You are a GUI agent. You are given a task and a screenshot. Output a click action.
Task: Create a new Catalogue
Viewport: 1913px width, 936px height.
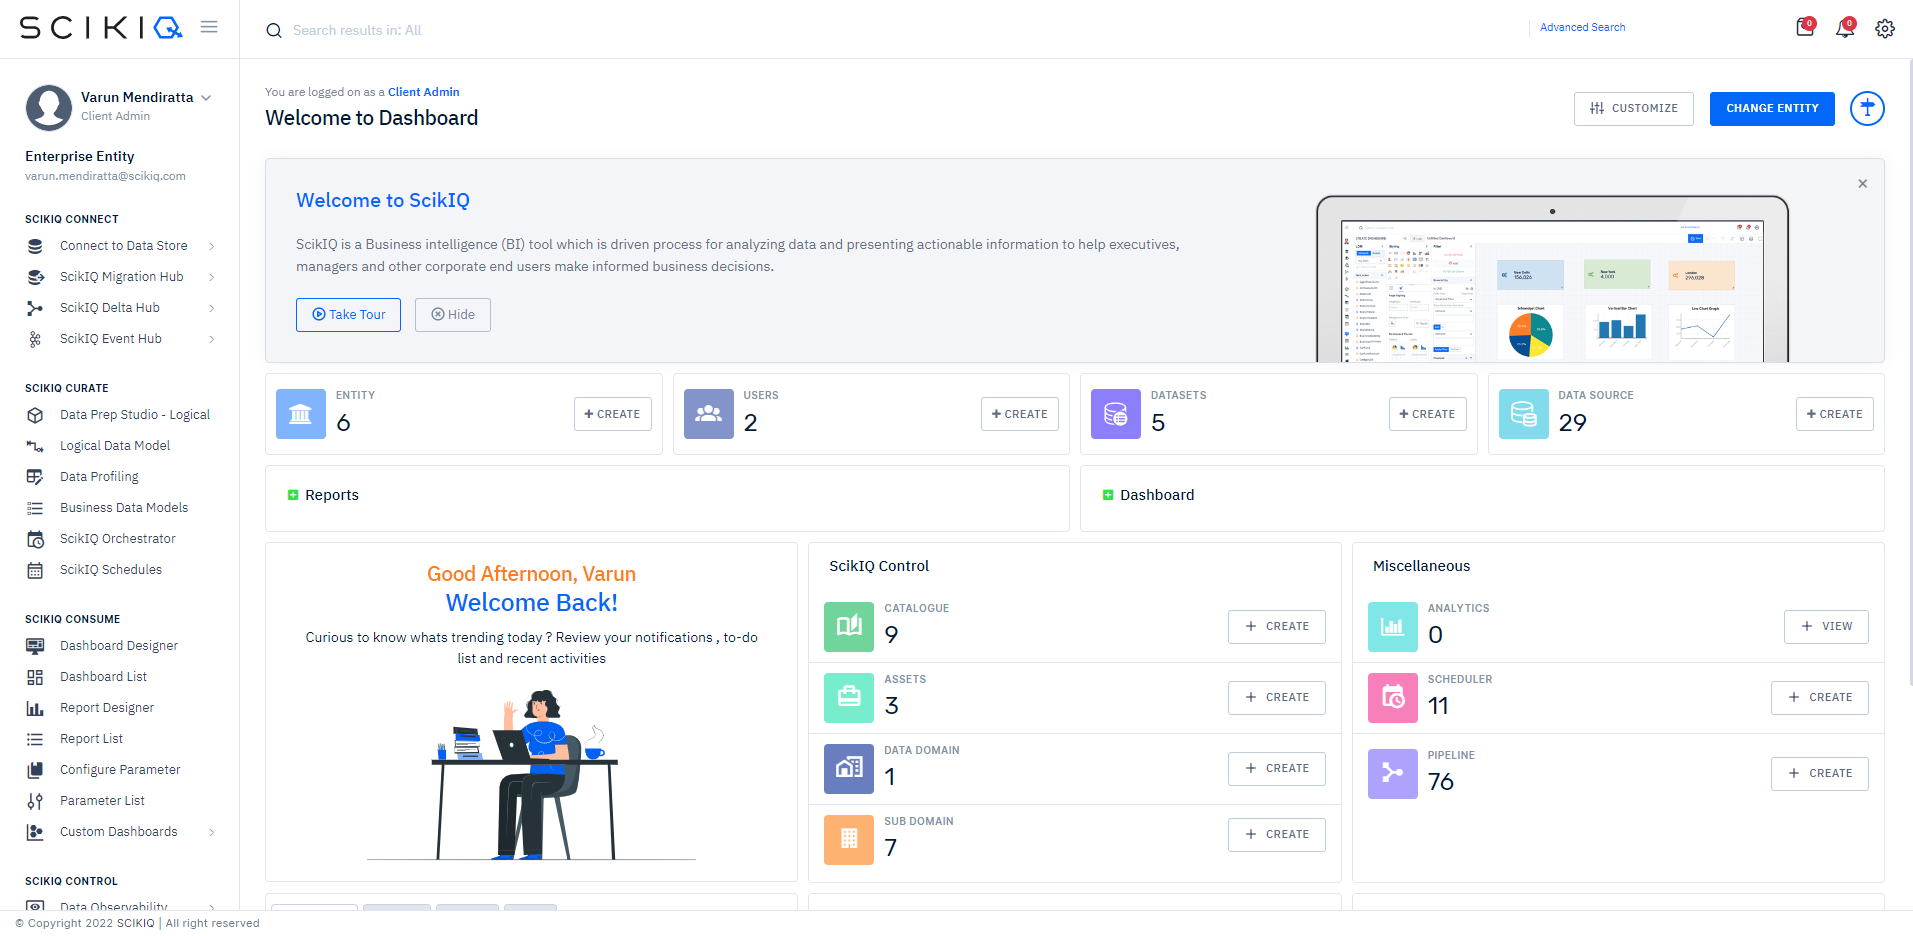coord(1277,627)
